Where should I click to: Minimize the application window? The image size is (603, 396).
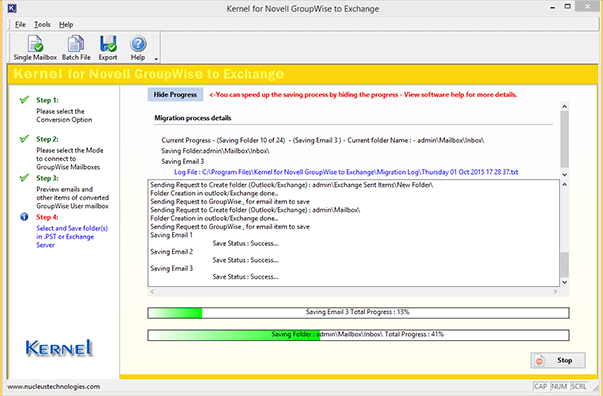point(552,7)
